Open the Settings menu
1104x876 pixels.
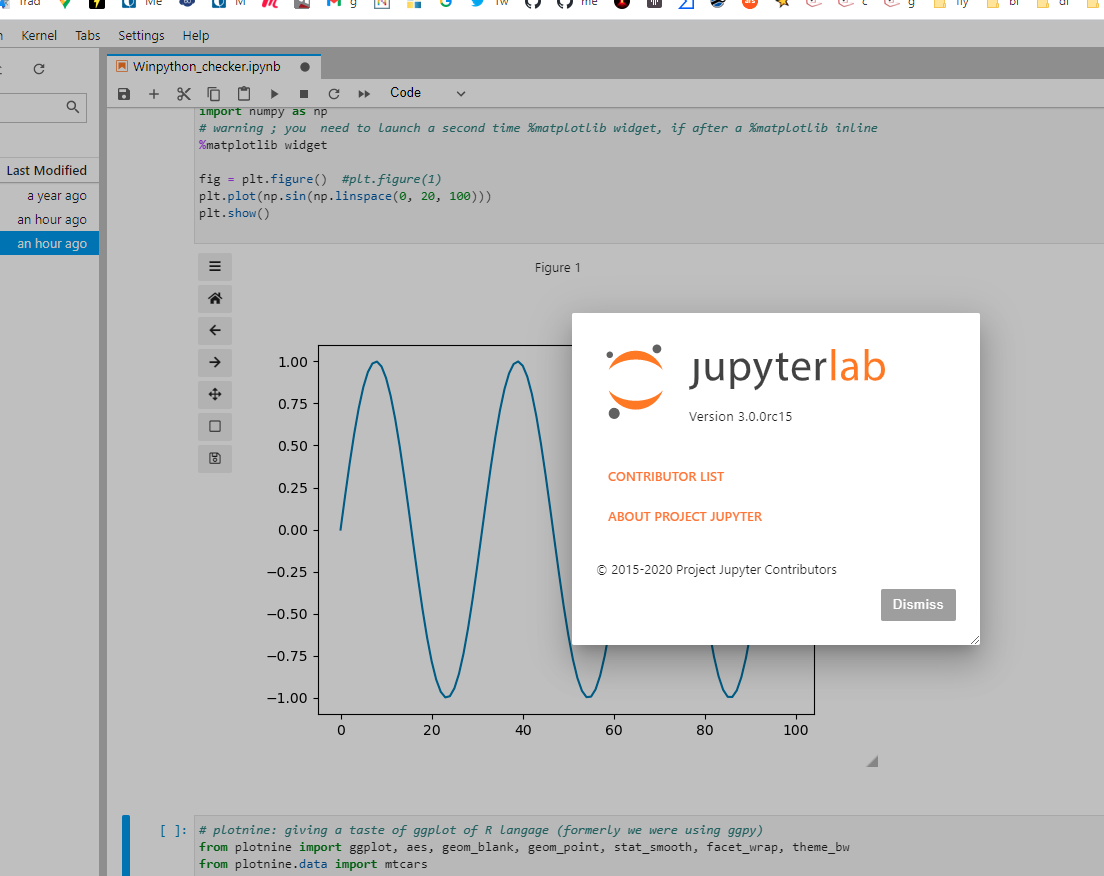(x=140, y=35)
